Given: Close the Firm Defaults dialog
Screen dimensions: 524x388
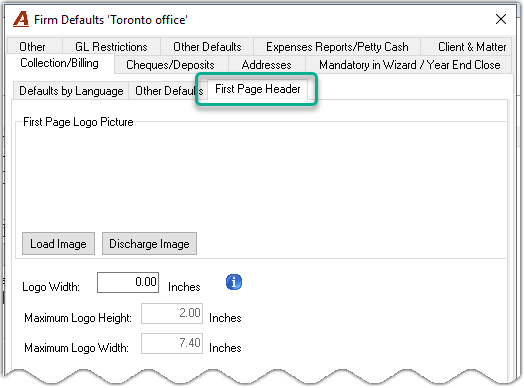Looking at the screenshot, I should 500,19.
